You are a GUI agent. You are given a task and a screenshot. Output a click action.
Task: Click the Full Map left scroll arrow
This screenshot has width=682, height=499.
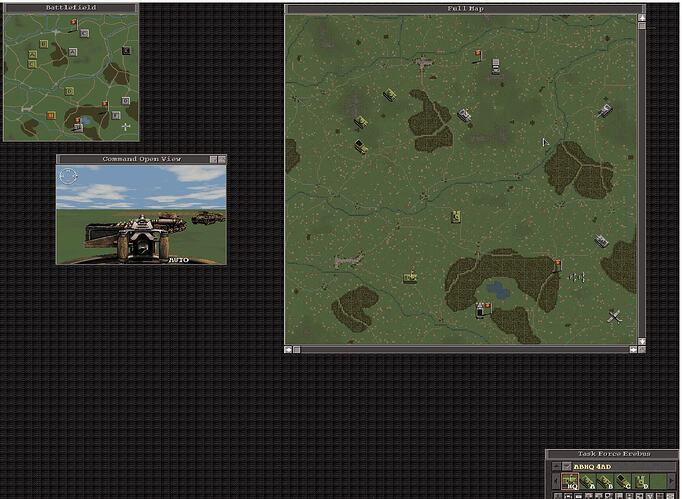coord(288,349)
